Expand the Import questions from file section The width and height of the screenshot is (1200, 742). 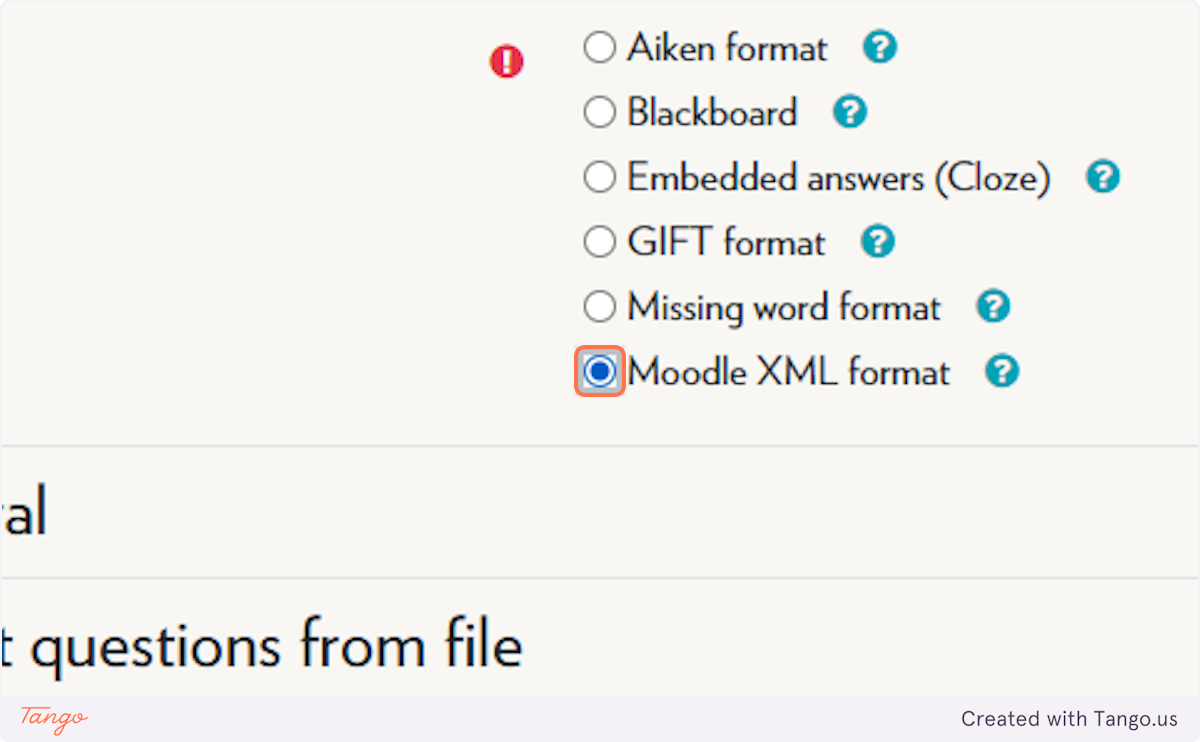(x=261, y=646)
